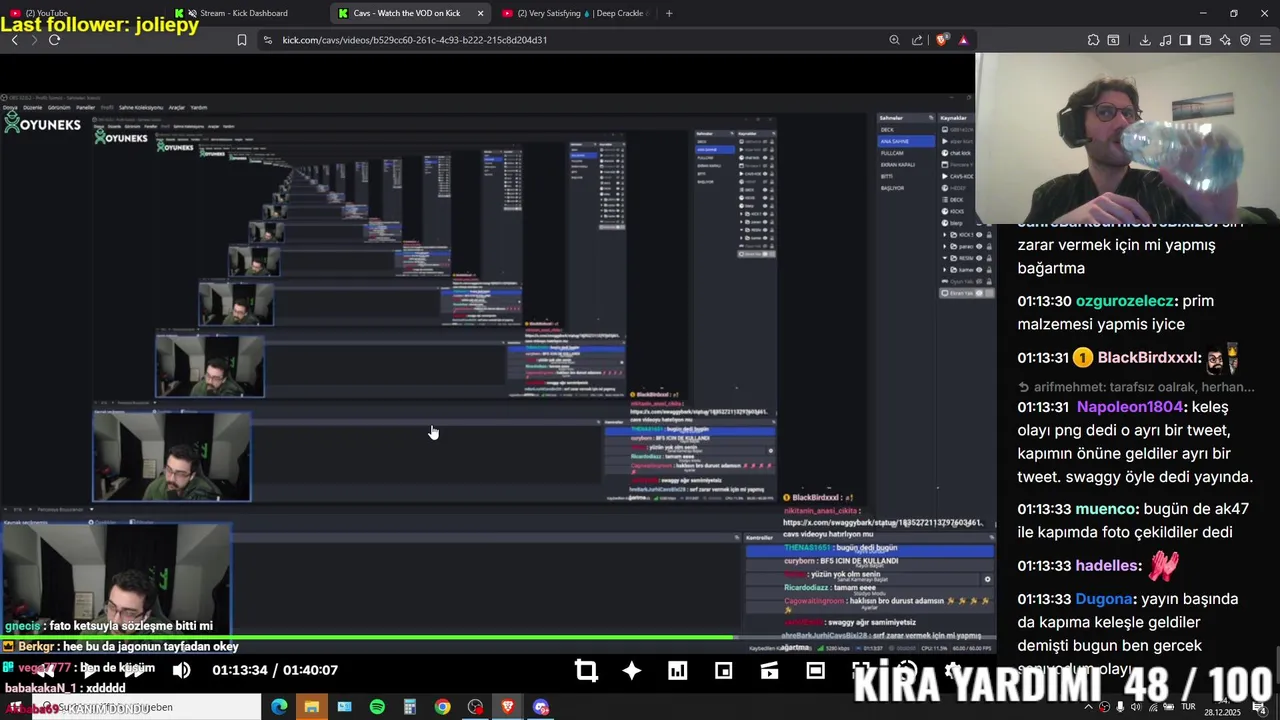Toggle the browser sidebar panel icon
The height and width of the screenshot is (720, 1280).
(1185, 40)
